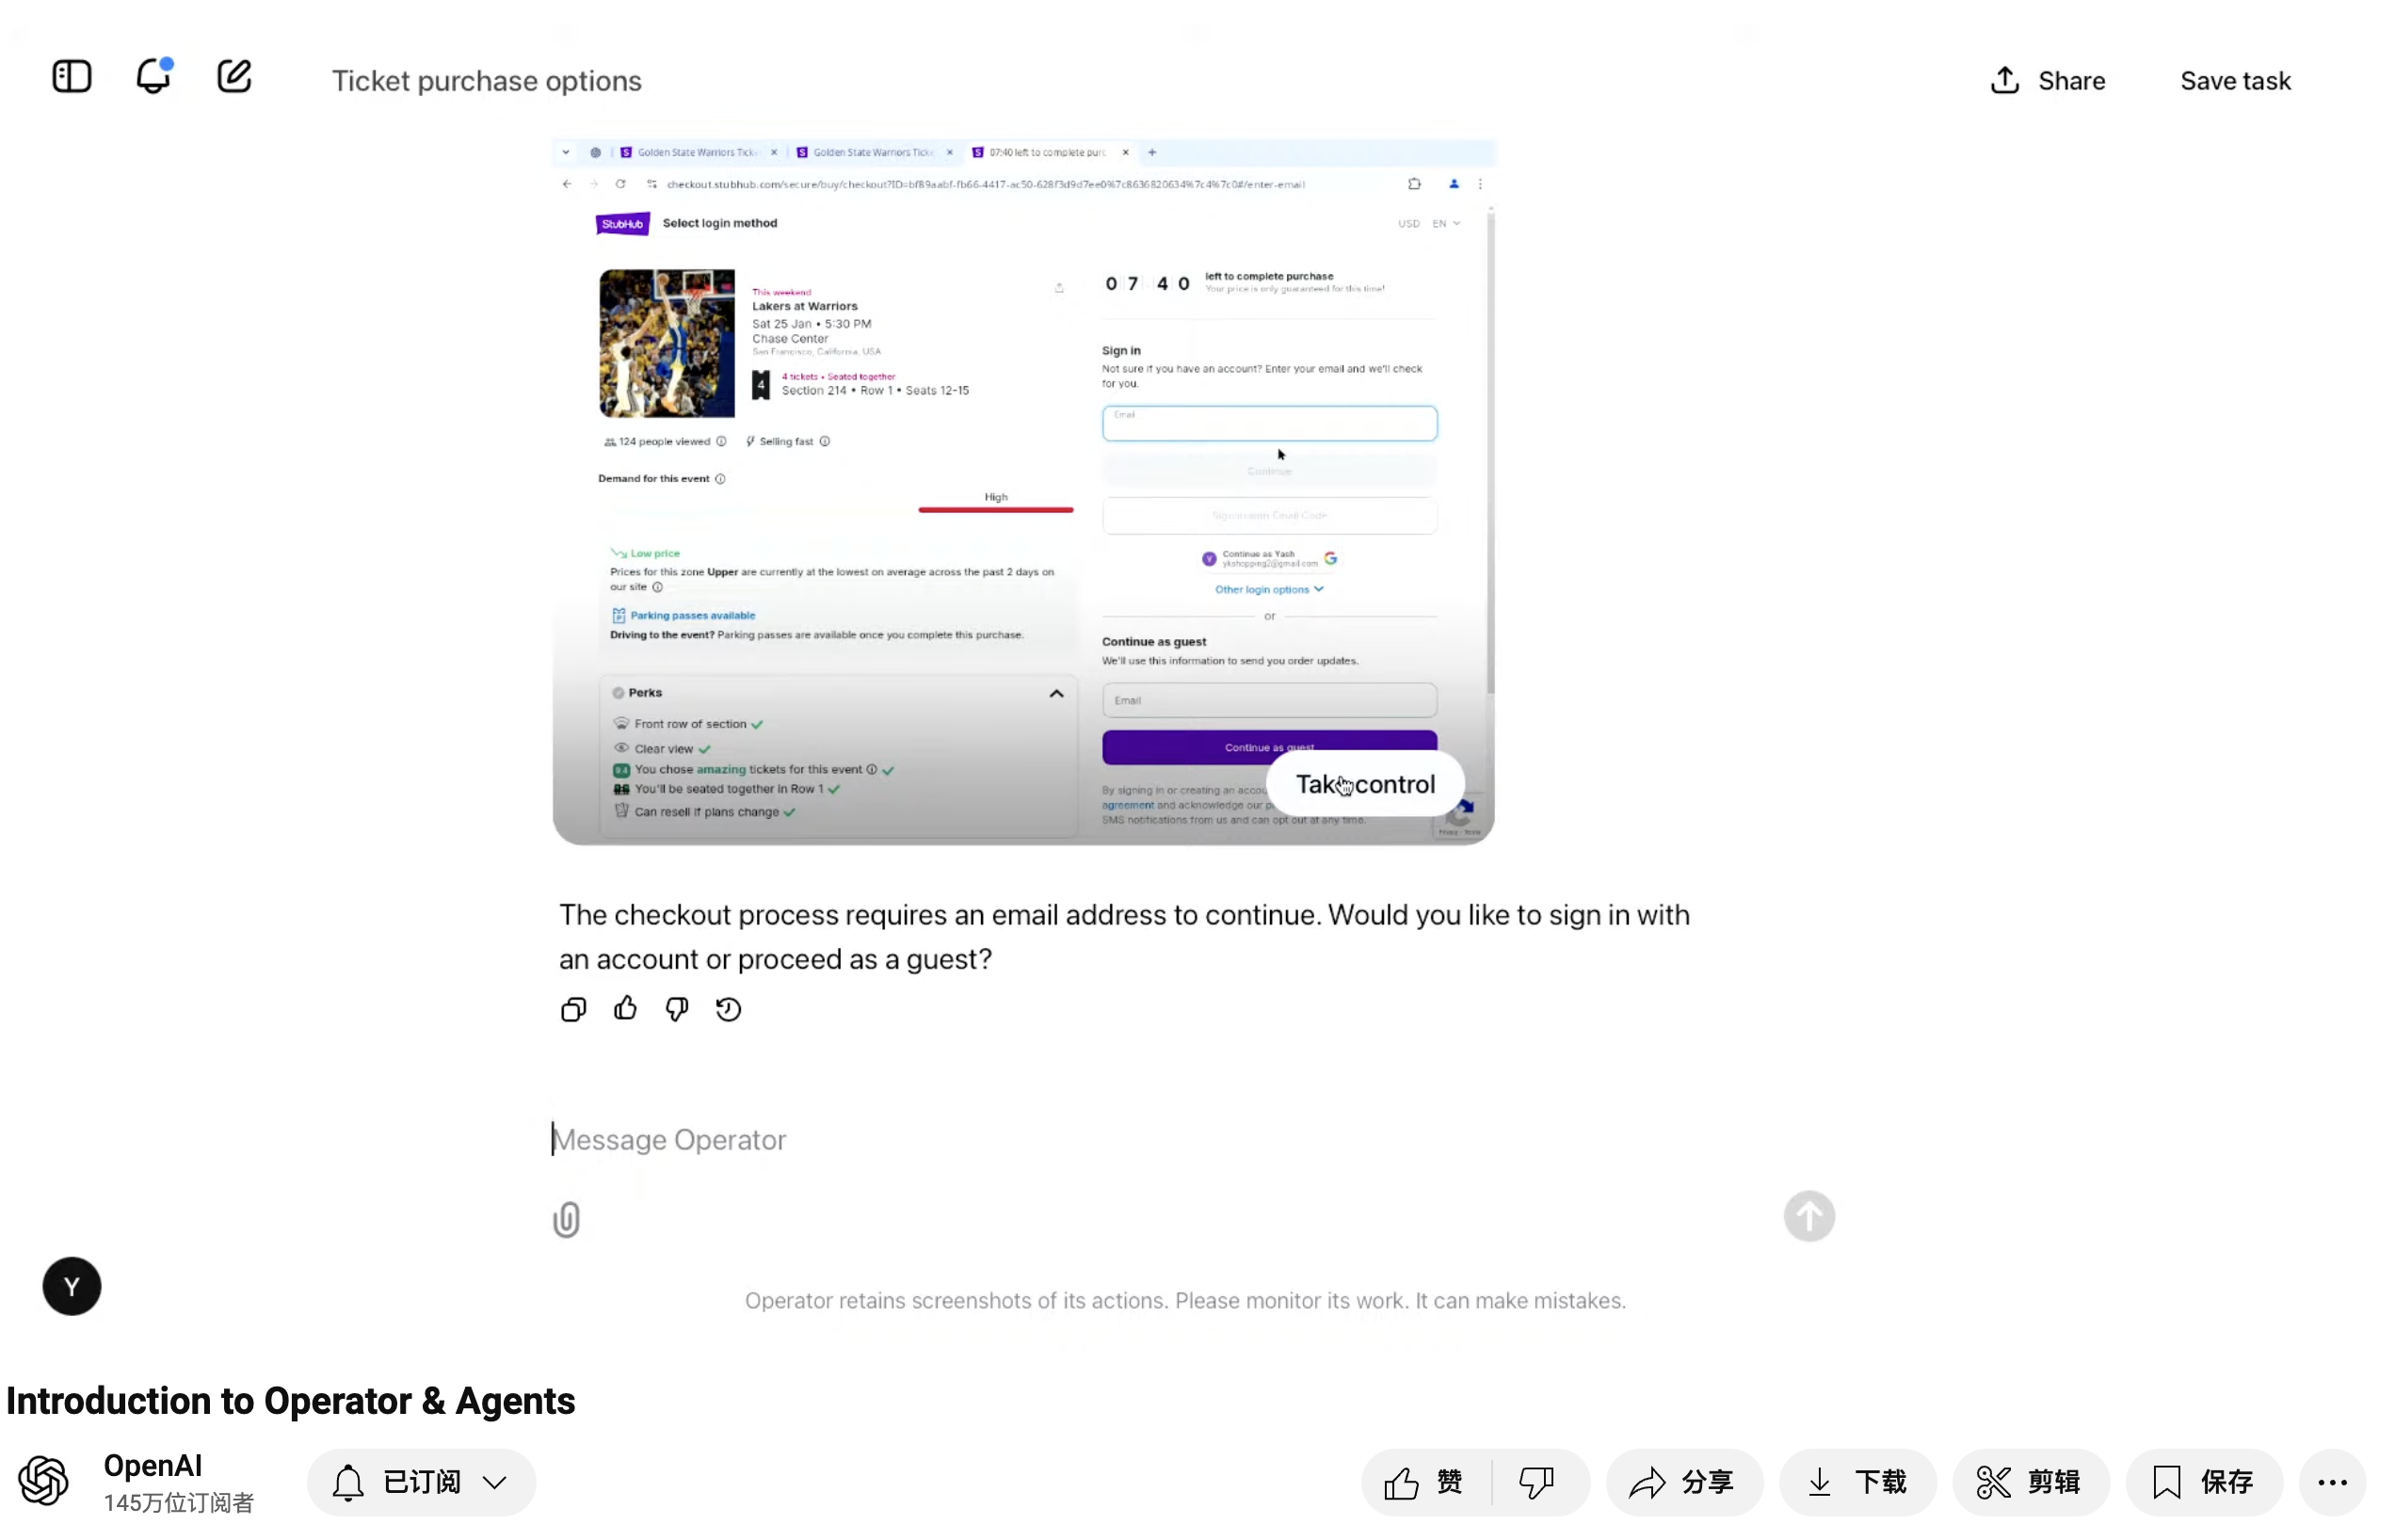Toggle the sidebar panel icon
The height and width of the screenshot is (1540, 2395).
pyautogui.click(x=71, y=77)
